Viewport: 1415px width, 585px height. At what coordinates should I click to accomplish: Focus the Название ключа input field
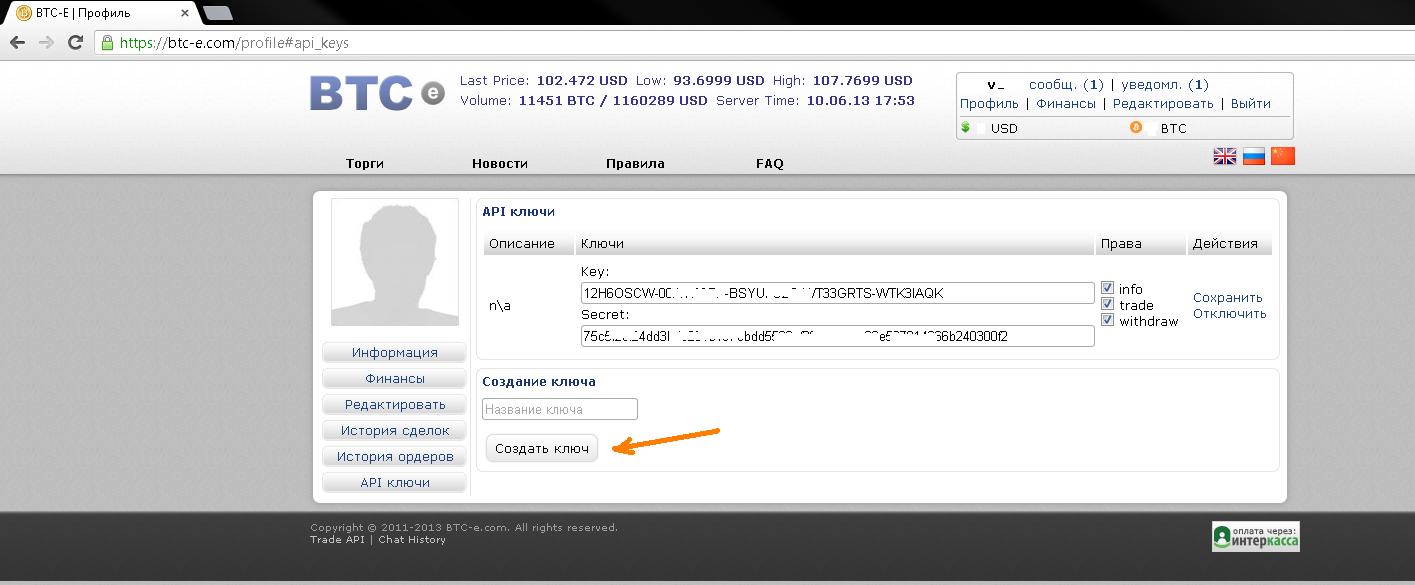[560, 409]
